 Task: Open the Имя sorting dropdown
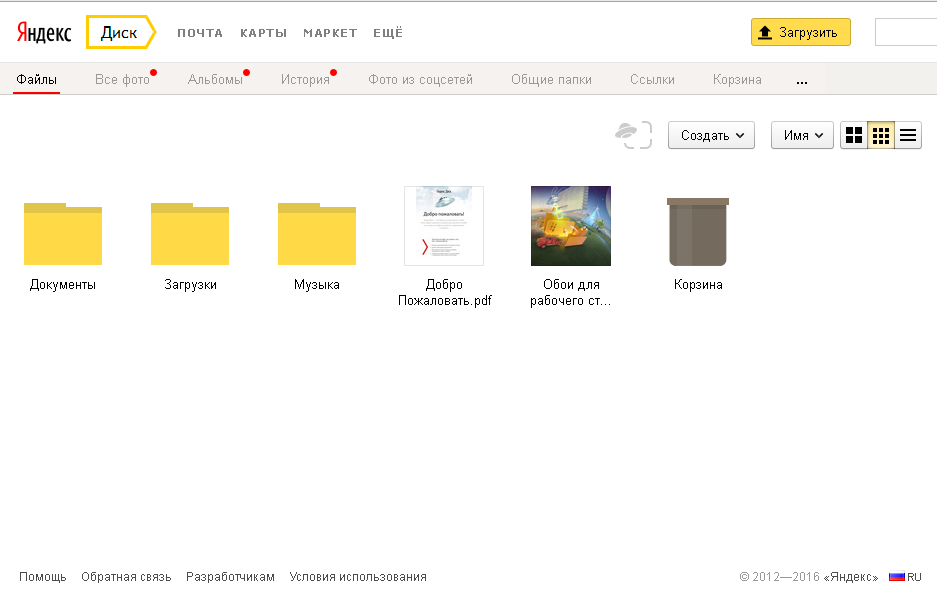tap(801, 135)
